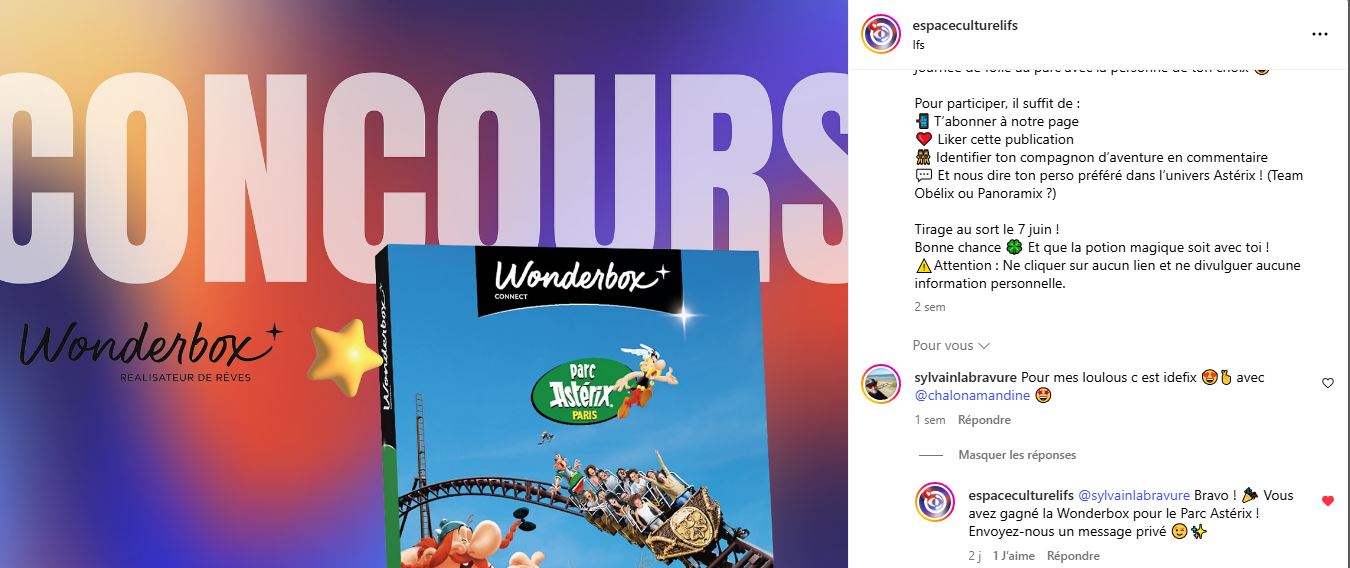Open espaceculturelifs username in post header
Image resolution: width=1350 pixels, height=568 pixels.
tap(966, 25)
